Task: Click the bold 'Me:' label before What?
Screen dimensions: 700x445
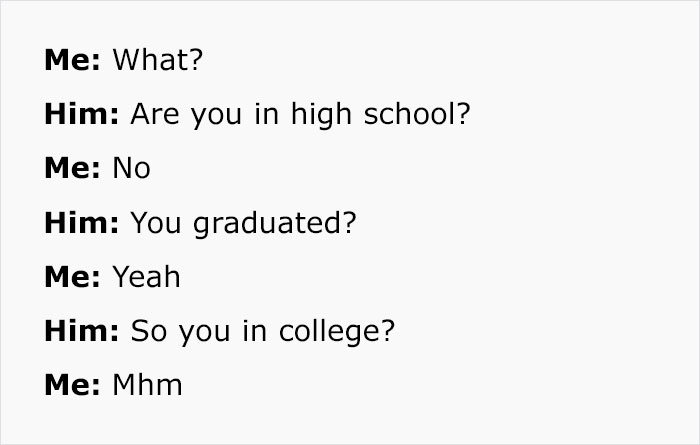Action: [72, 60]
